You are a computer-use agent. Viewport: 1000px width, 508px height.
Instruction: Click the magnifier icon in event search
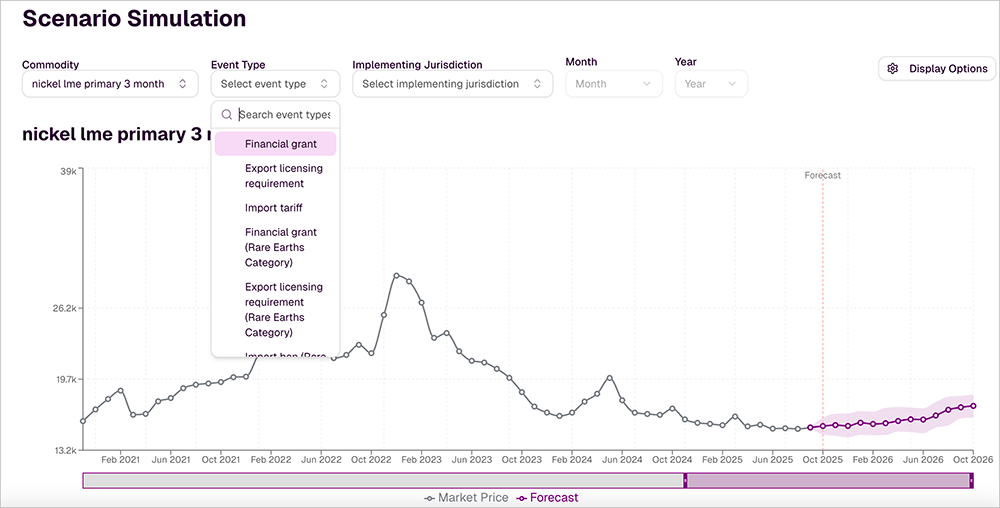[227, 115]
